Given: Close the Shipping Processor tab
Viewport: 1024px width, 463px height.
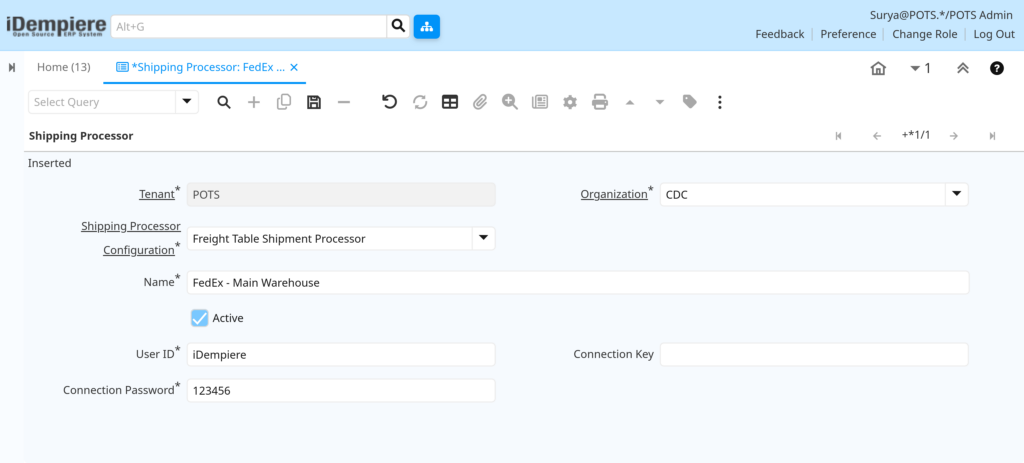Looking at the screenshot, I should [294, 67].
